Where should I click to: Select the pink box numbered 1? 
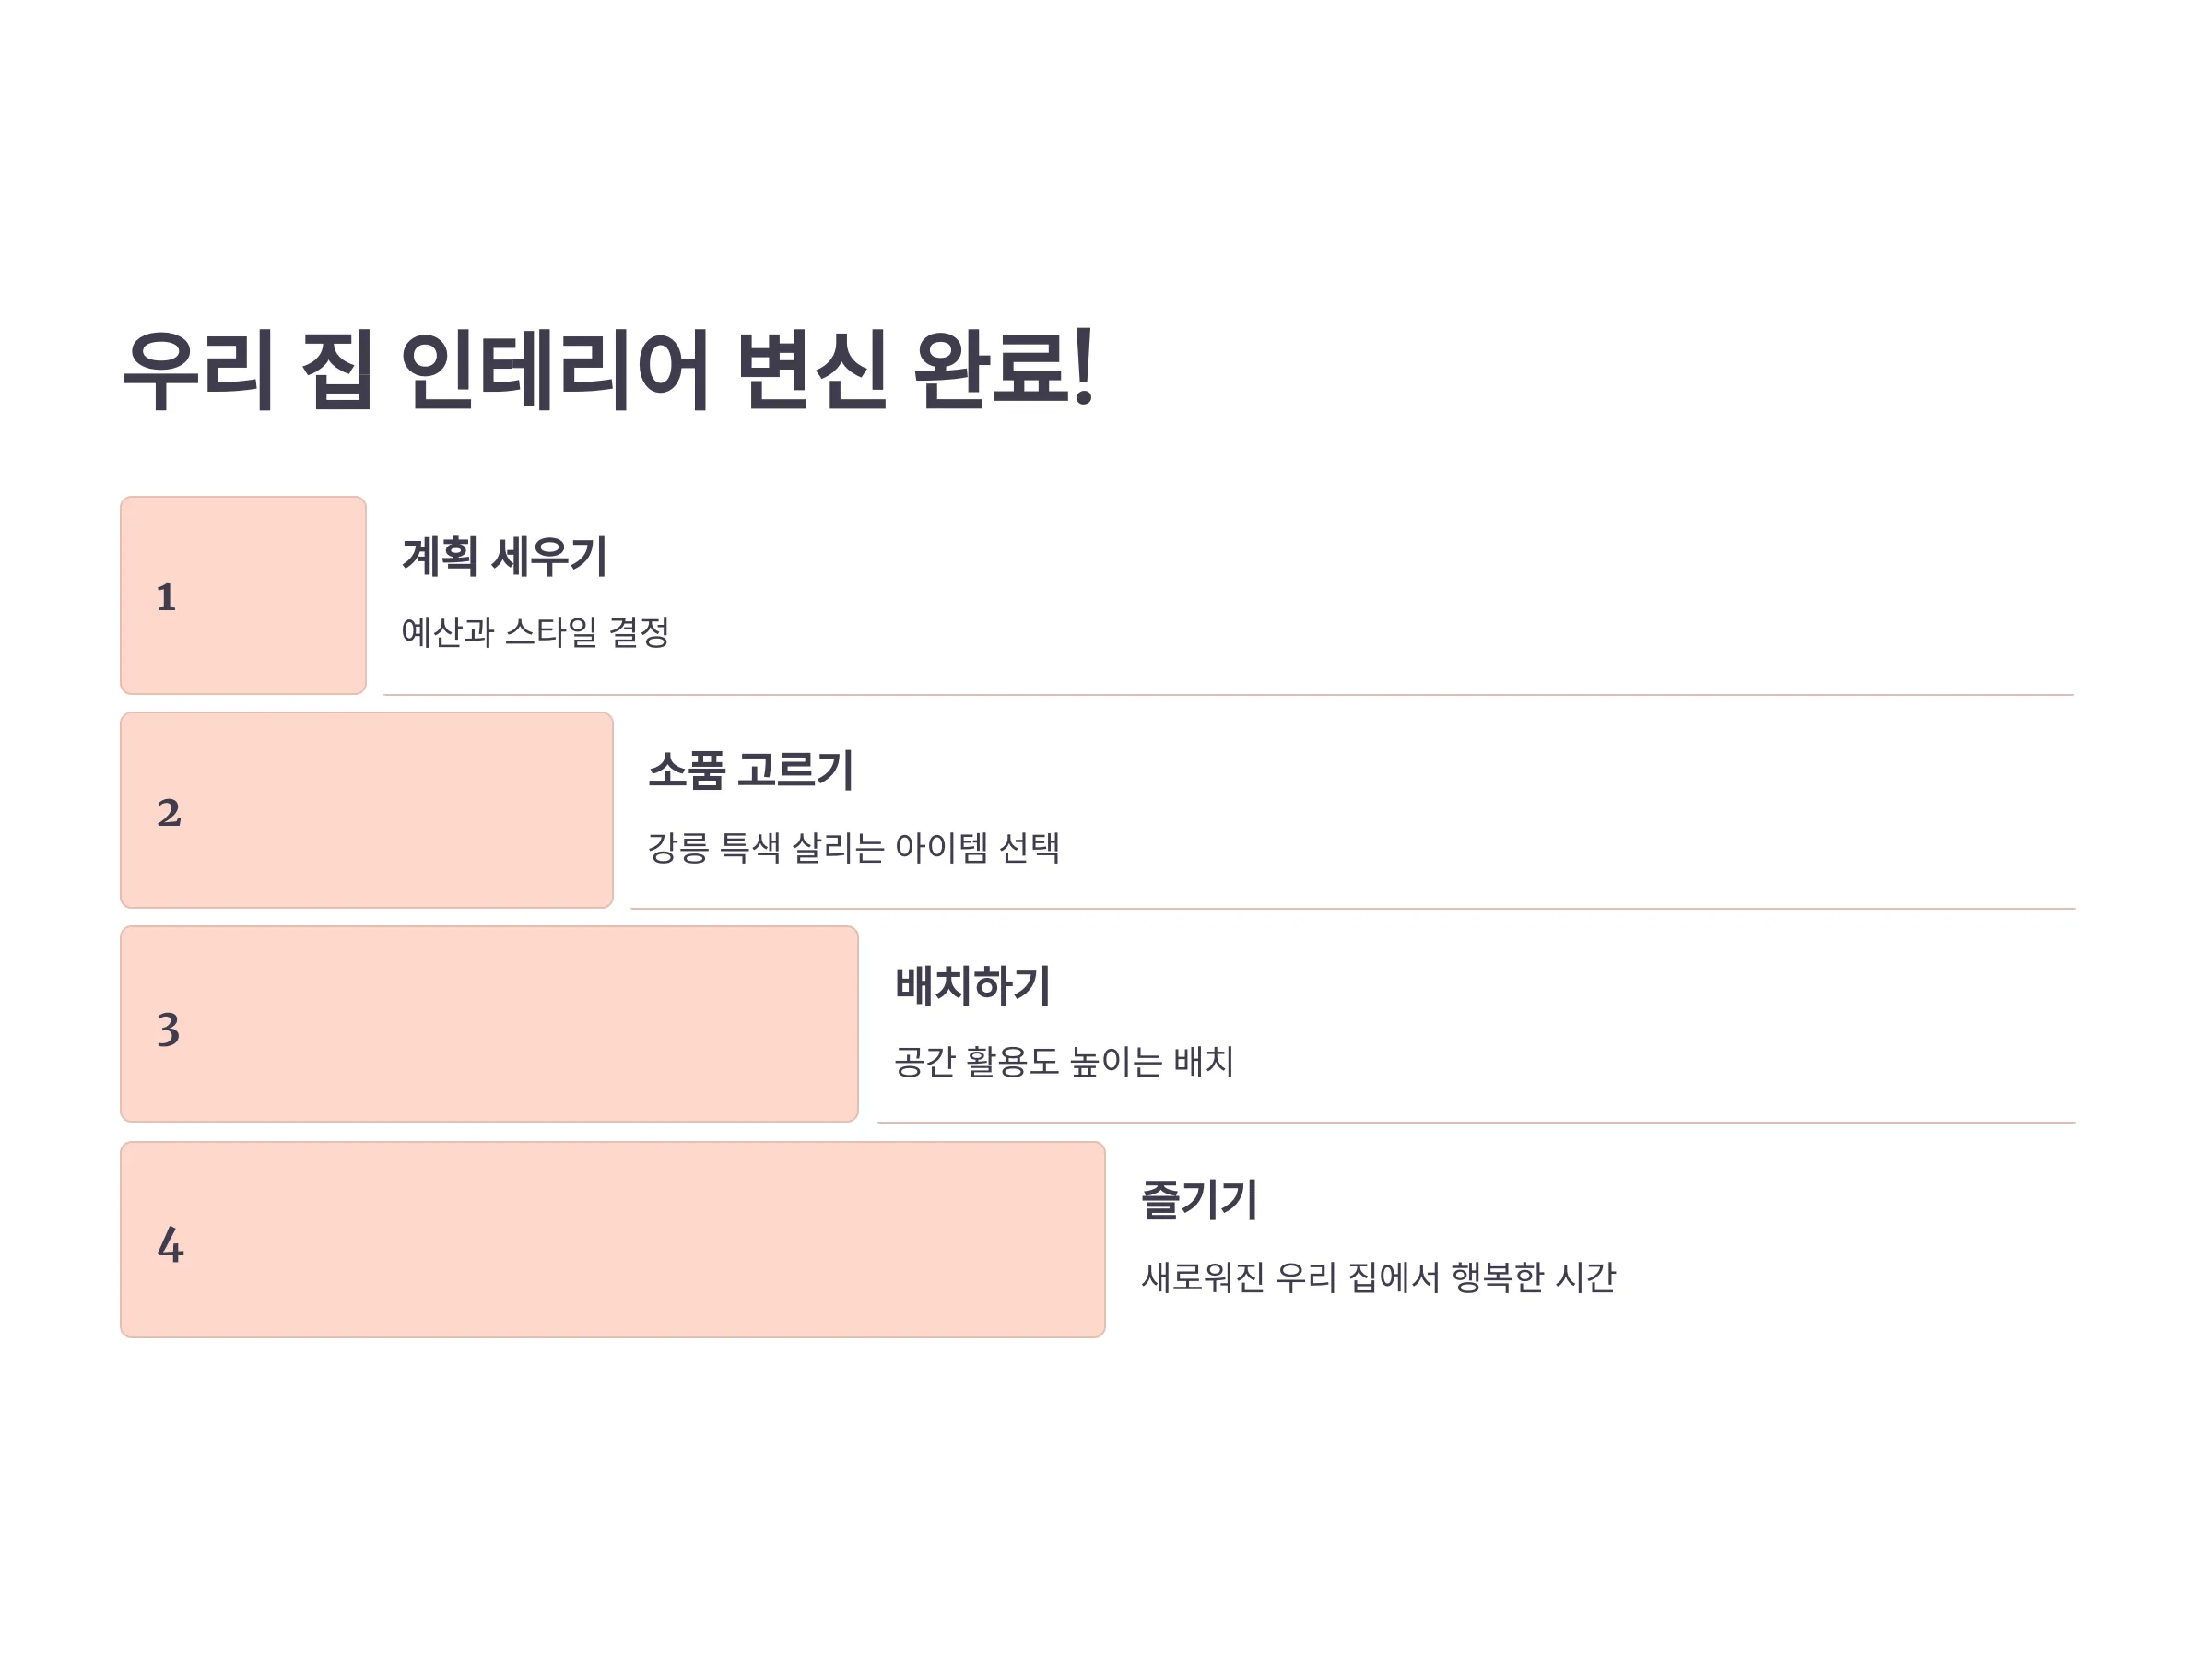tap(243, 595)
